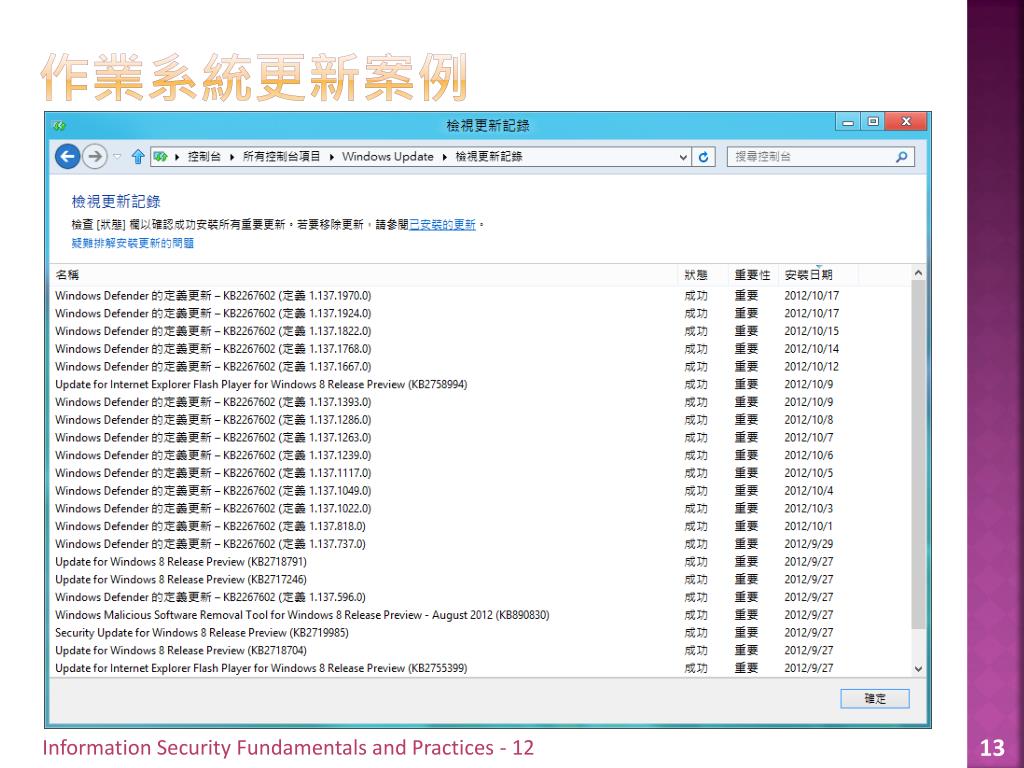The image size is (1024, 768).
Task: Open the recent locations dropdown arrow
Action: click(x=117, y=157)
